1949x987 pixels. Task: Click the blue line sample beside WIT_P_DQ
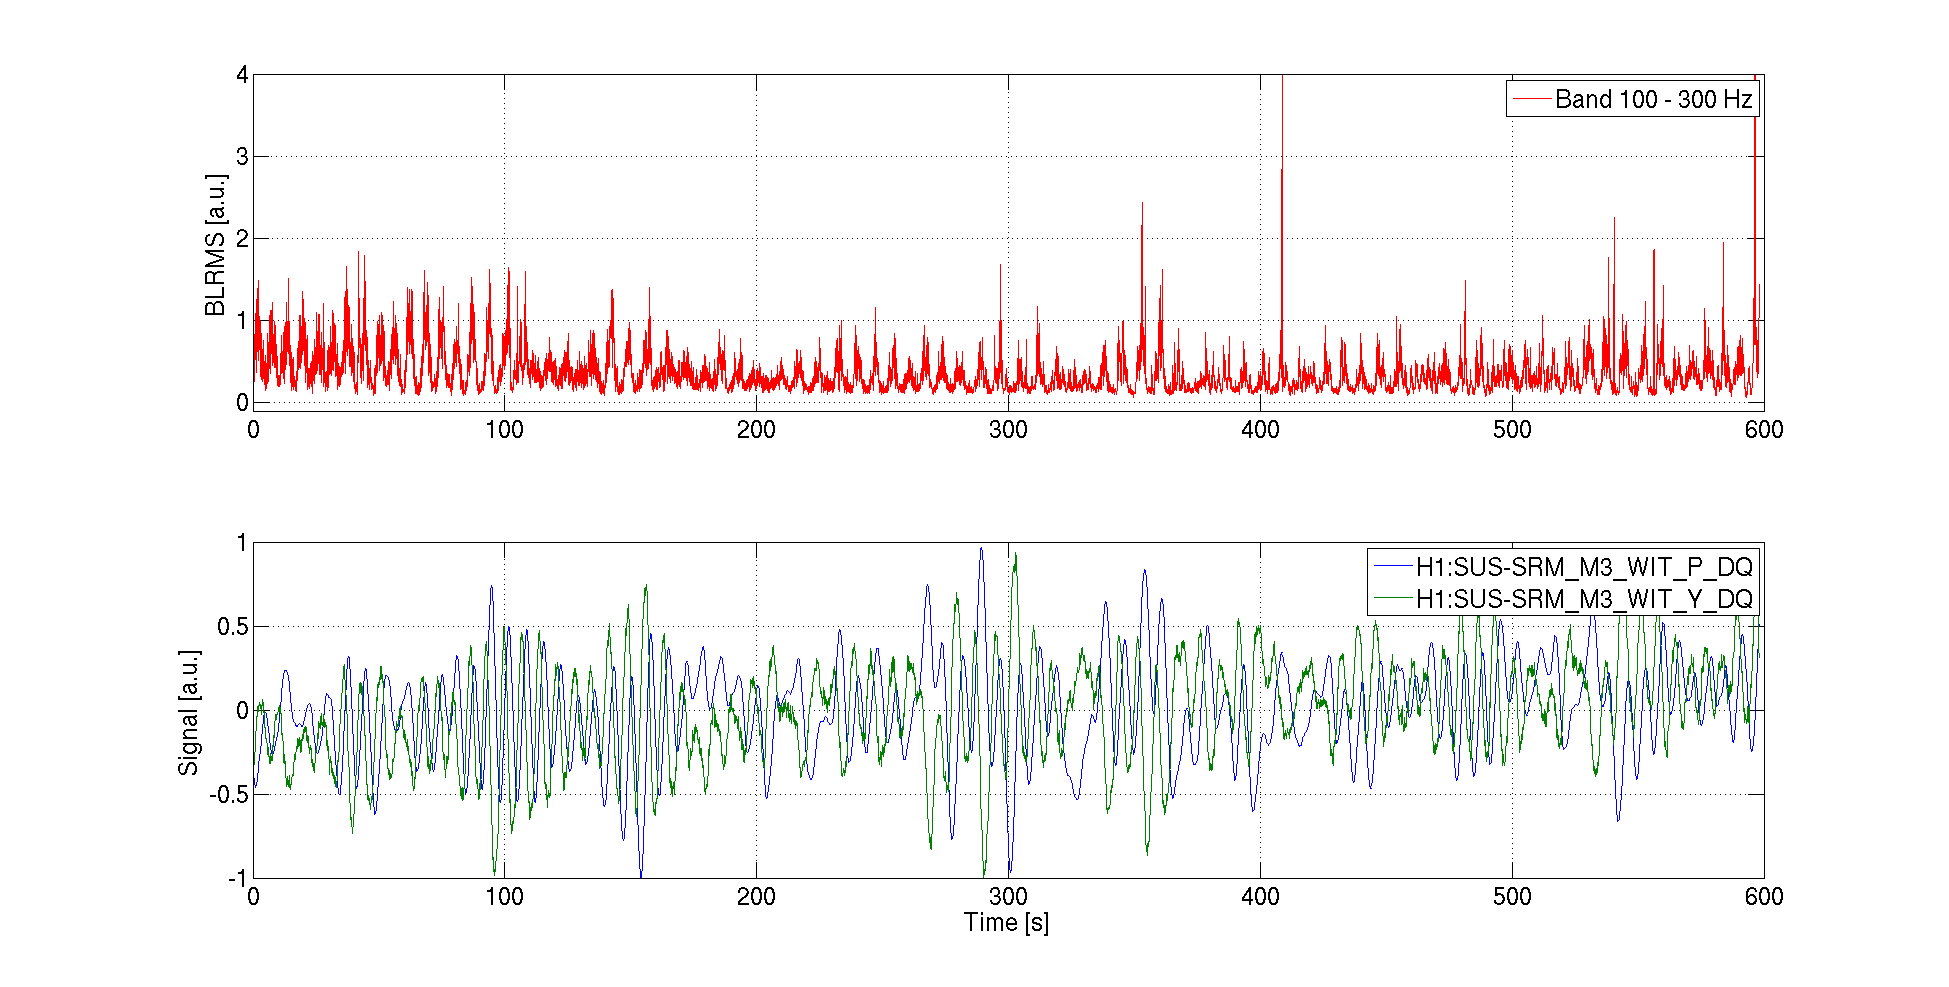(1392, 567)
